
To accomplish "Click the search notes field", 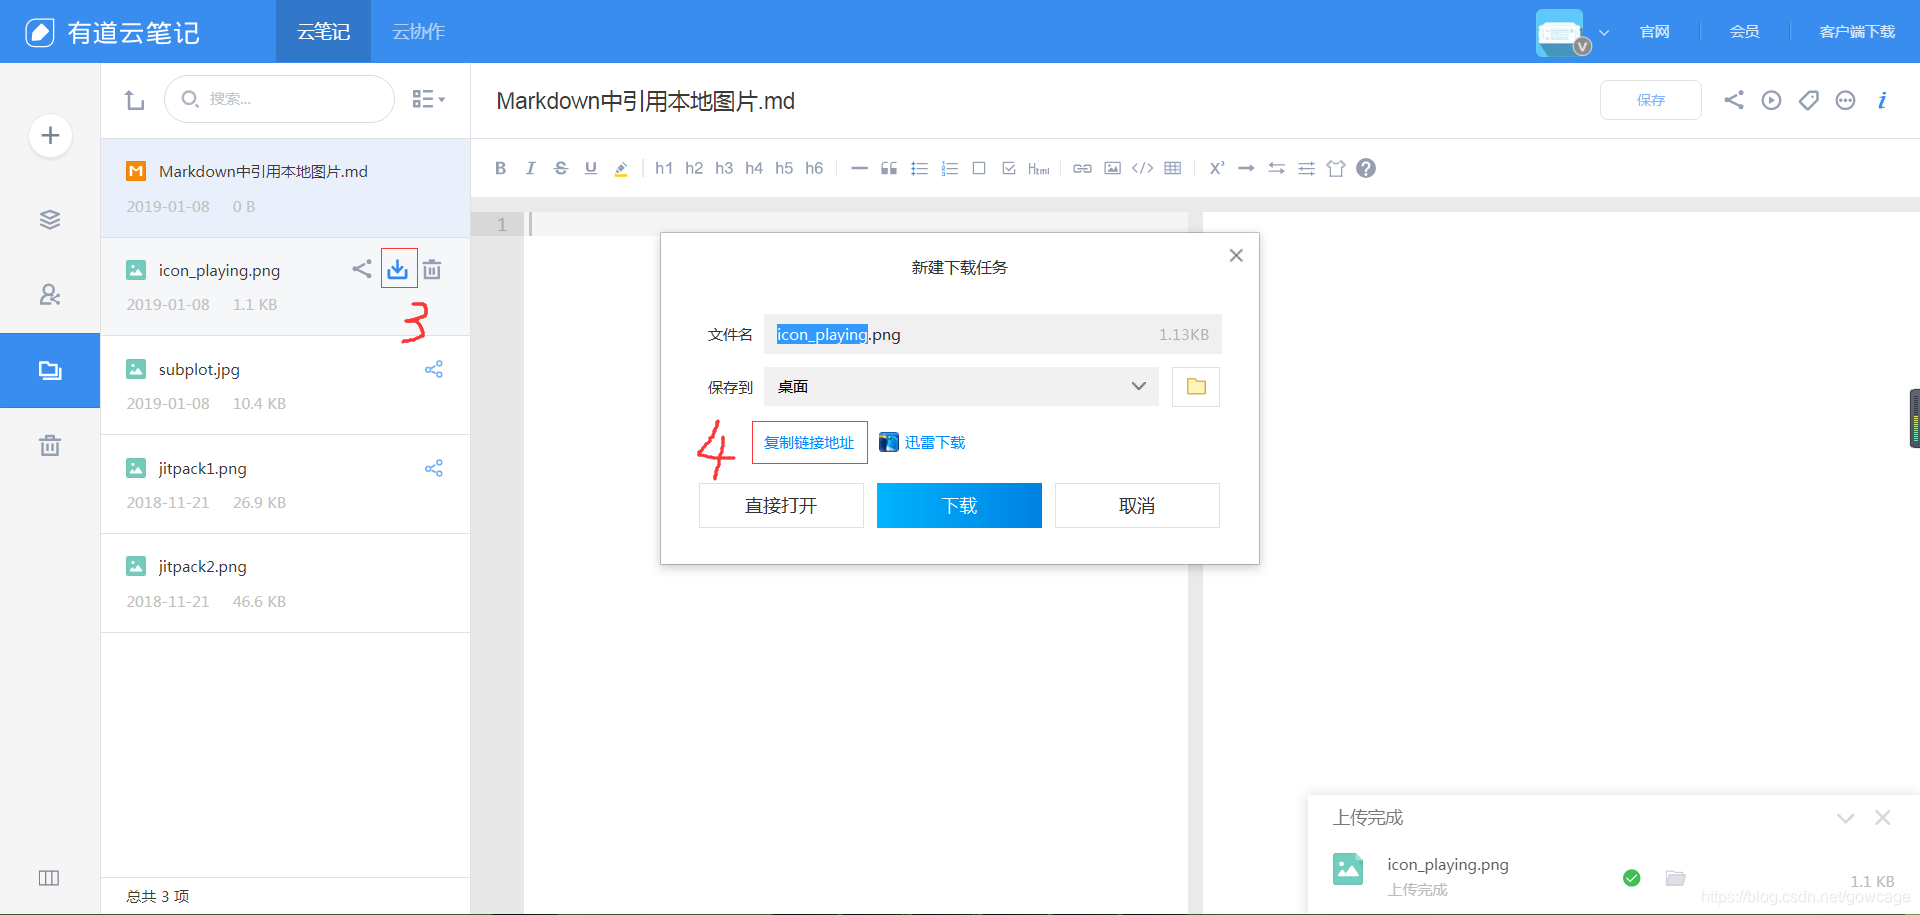I will [279, 99].
